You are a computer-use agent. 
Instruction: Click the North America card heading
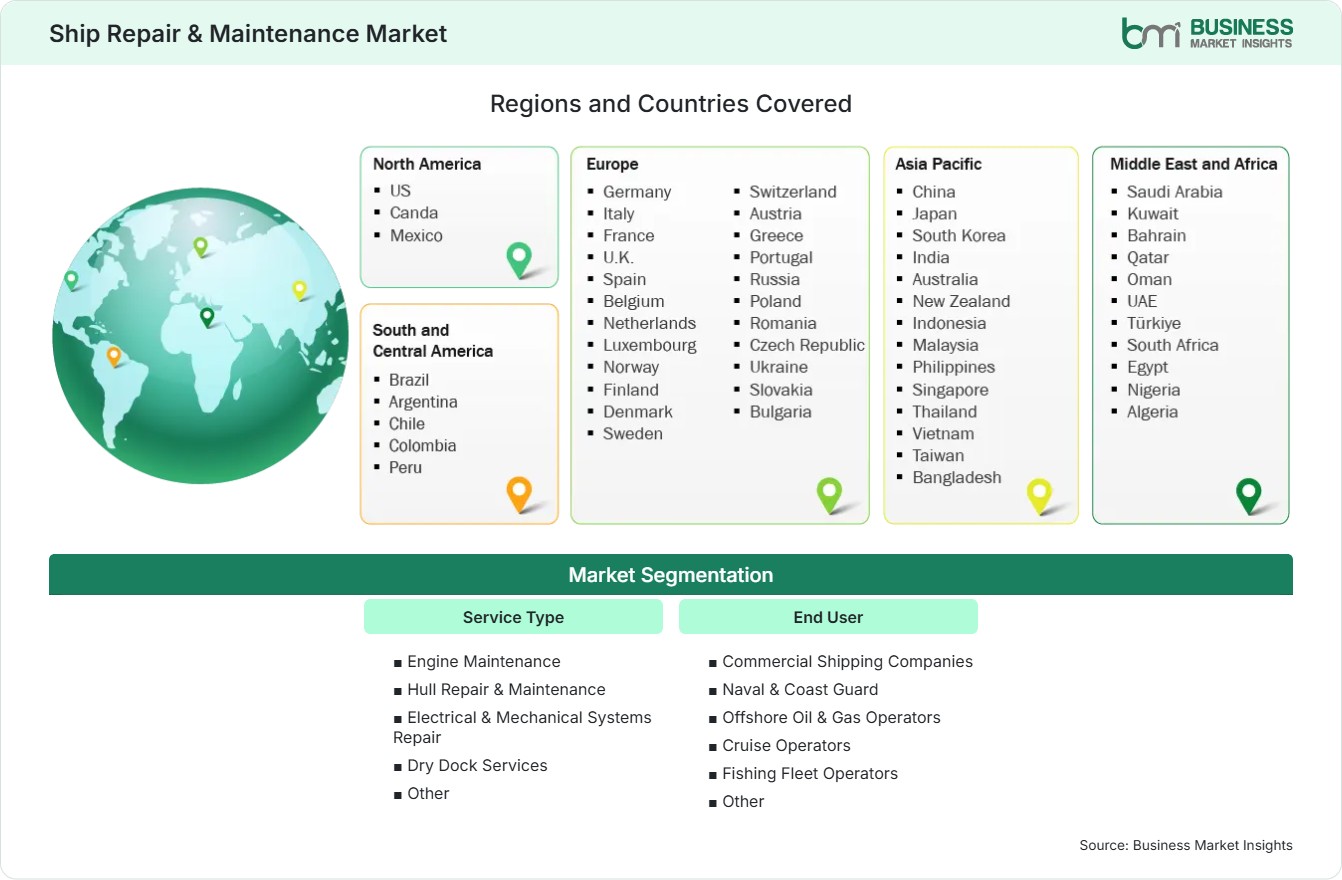[427, 164]
